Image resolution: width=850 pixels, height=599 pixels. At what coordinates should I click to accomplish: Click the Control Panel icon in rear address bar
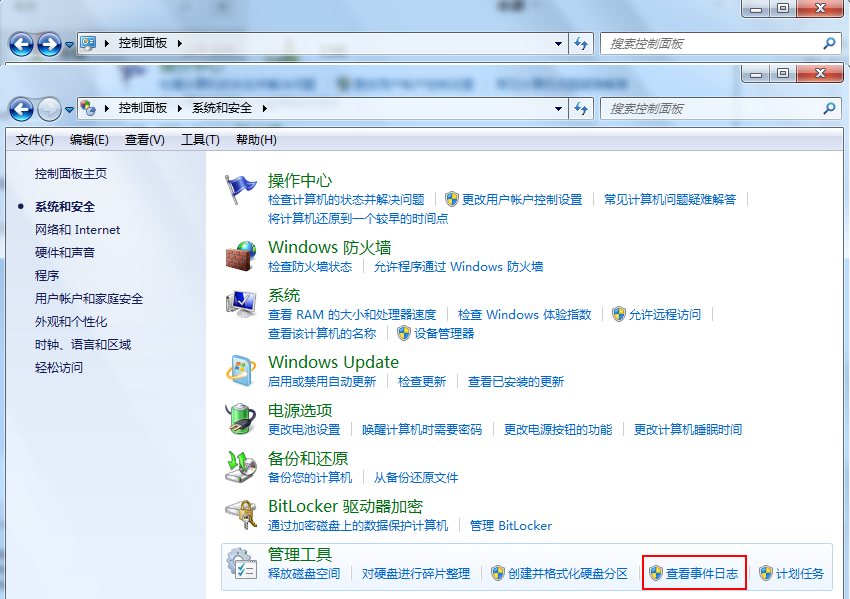point(88,43)
